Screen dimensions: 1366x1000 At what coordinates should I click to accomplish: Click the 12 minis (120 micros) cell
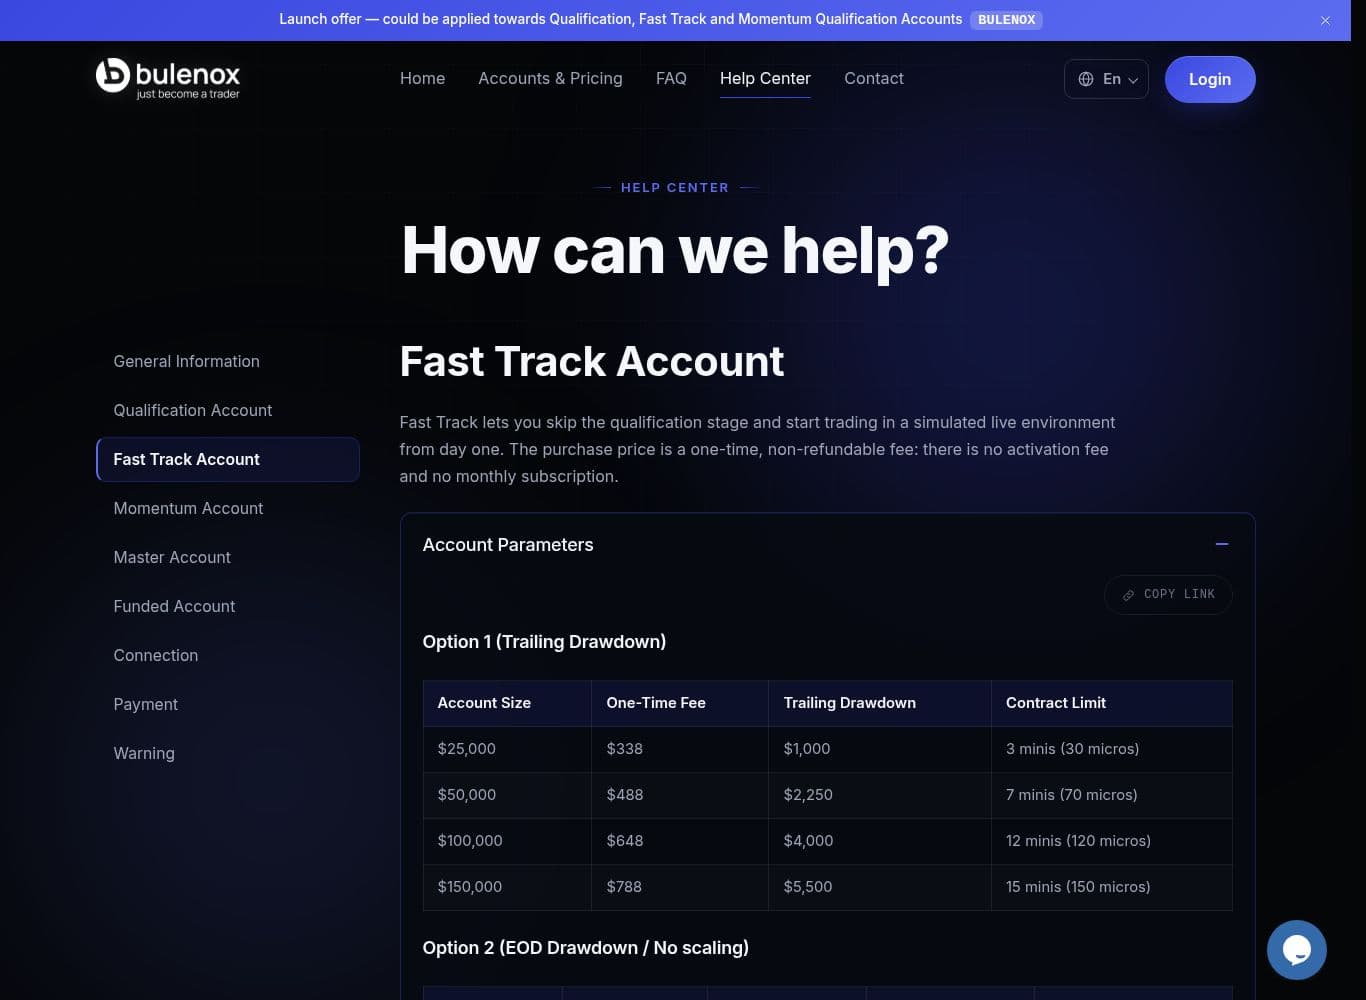(x=1112, y=841)
